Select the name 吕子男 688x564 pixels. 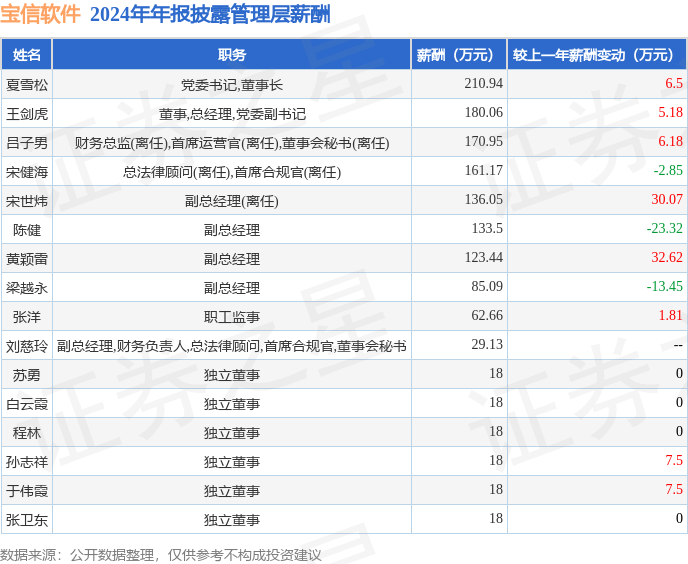[27, 143]
